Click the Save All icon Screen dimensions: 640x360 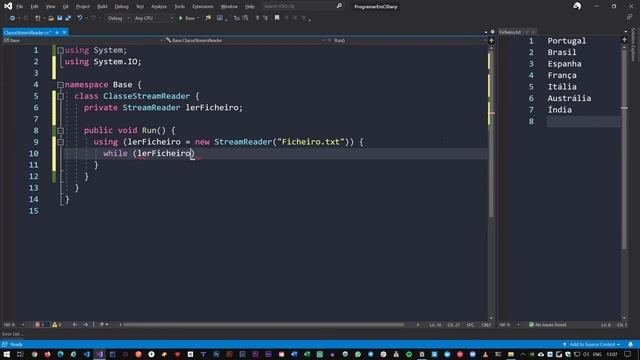tap(68, 18)
